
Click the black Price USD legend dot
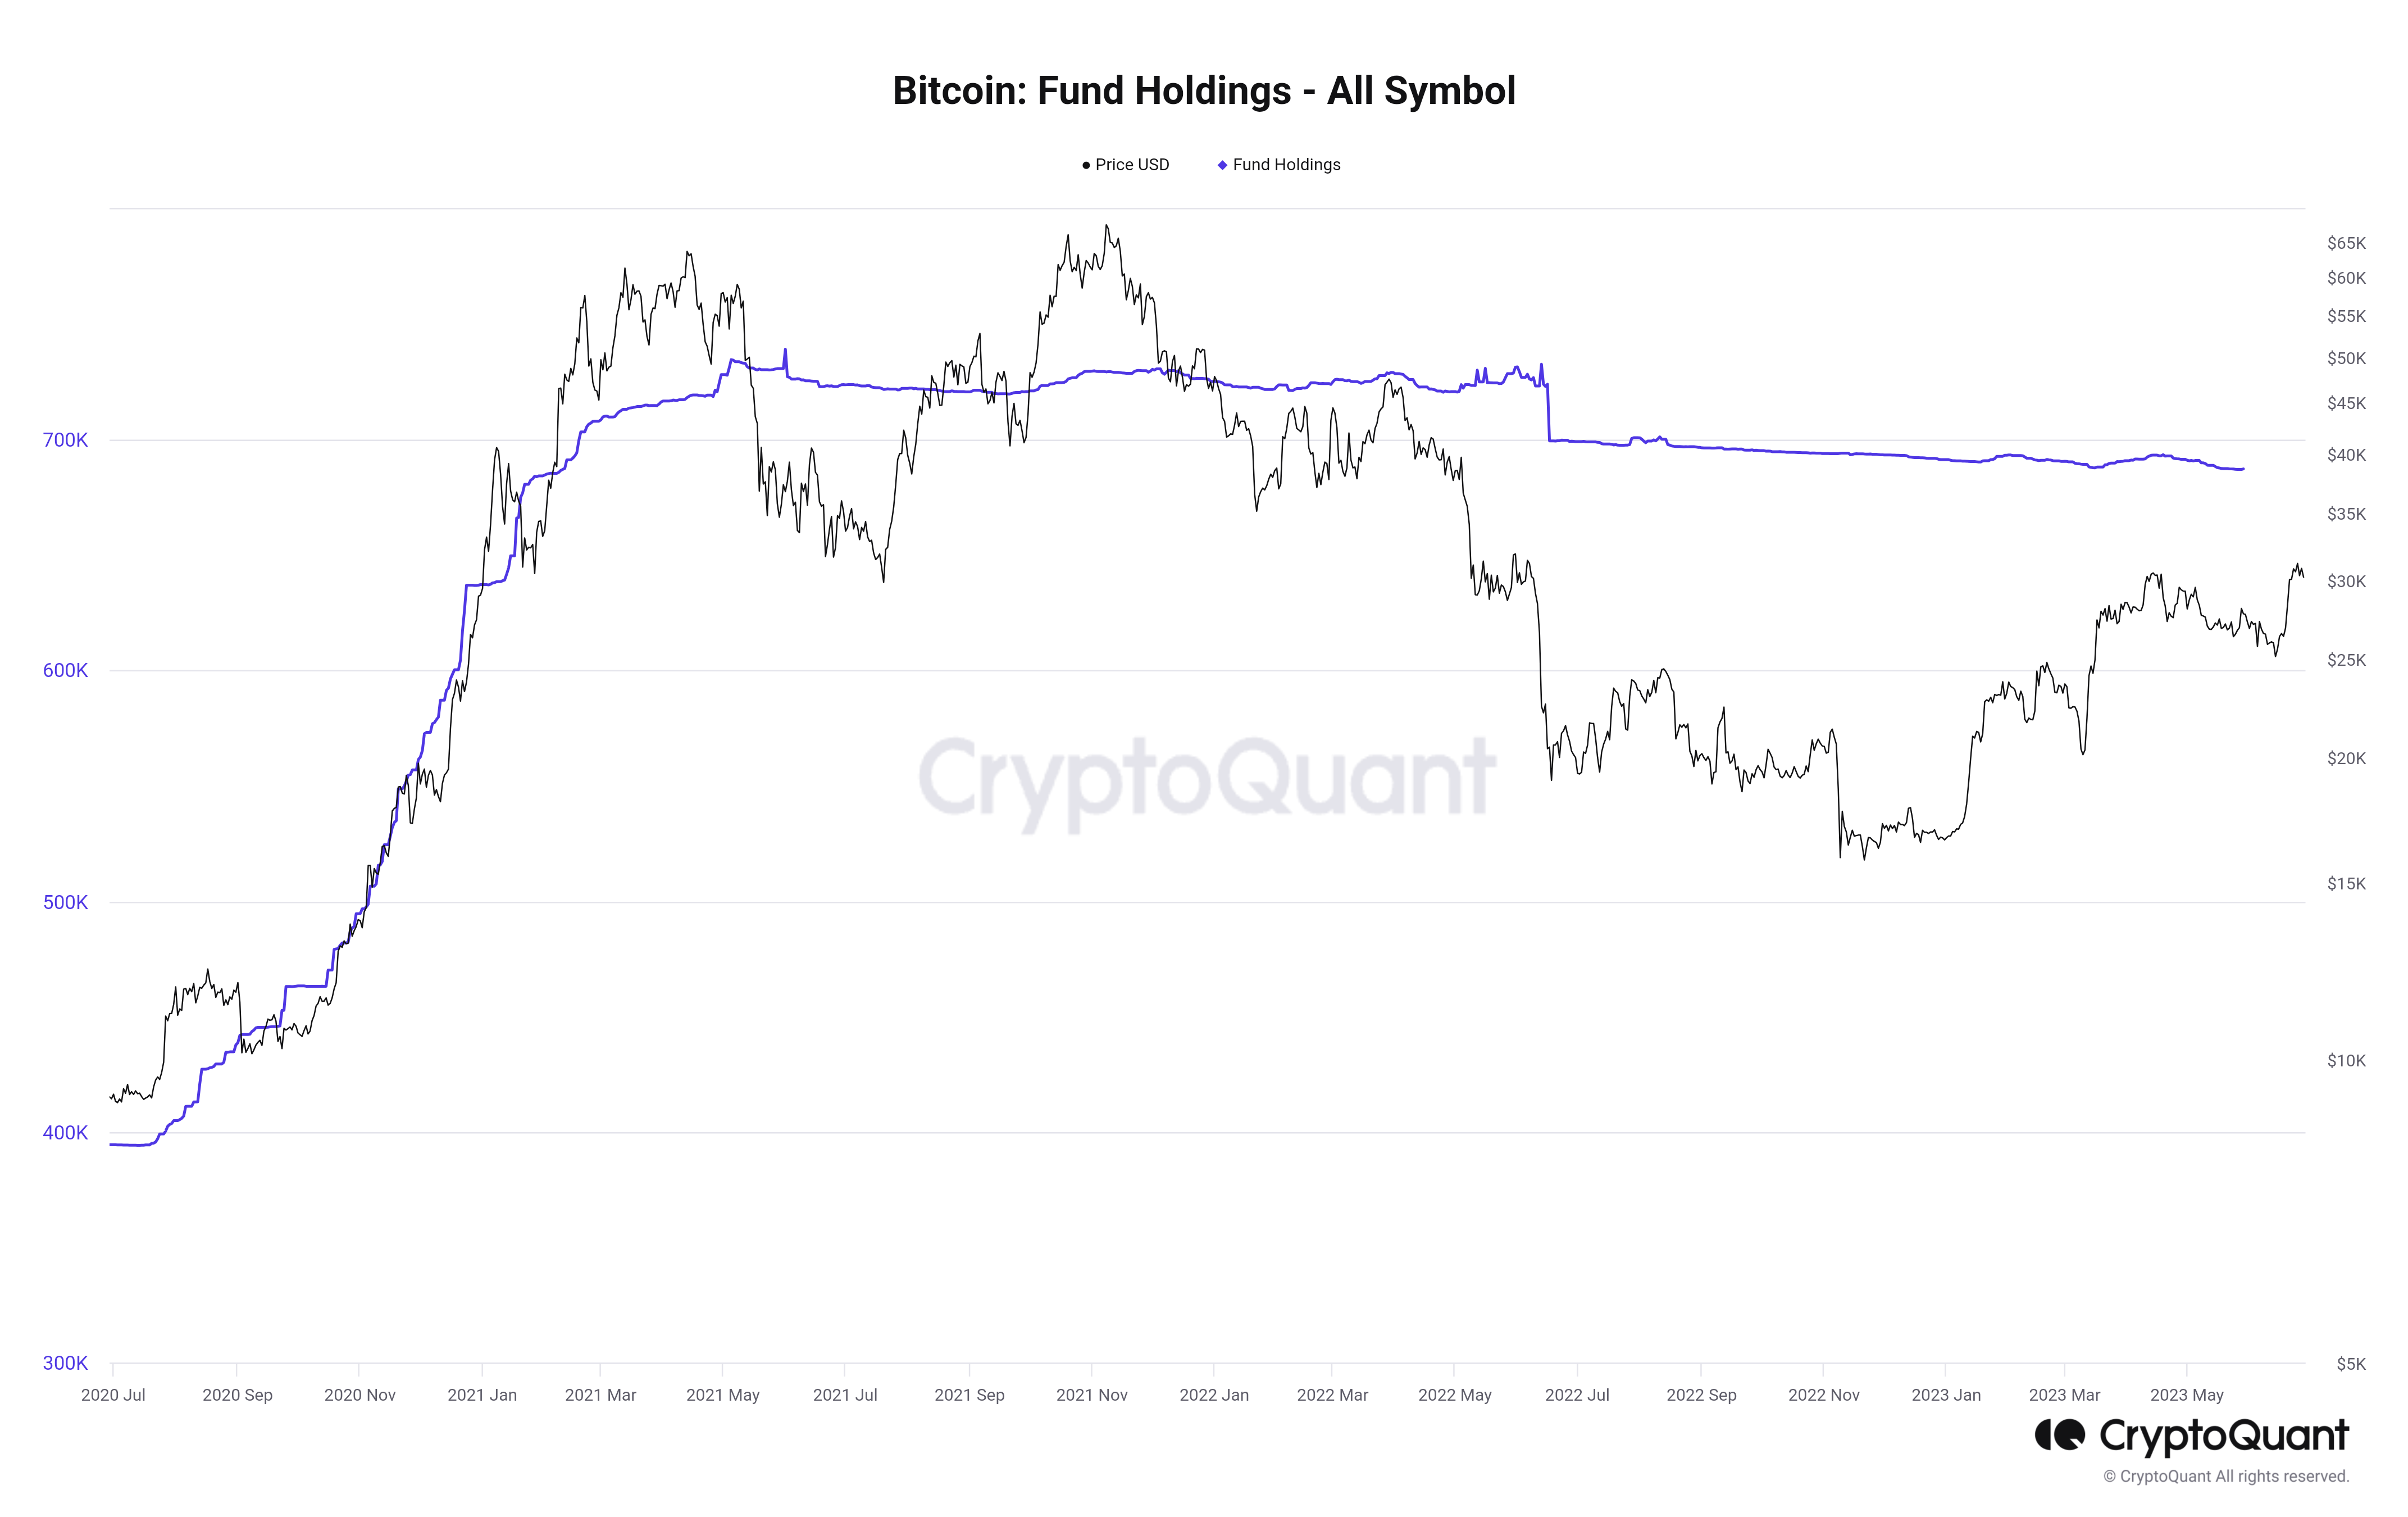coord(1086,165)
